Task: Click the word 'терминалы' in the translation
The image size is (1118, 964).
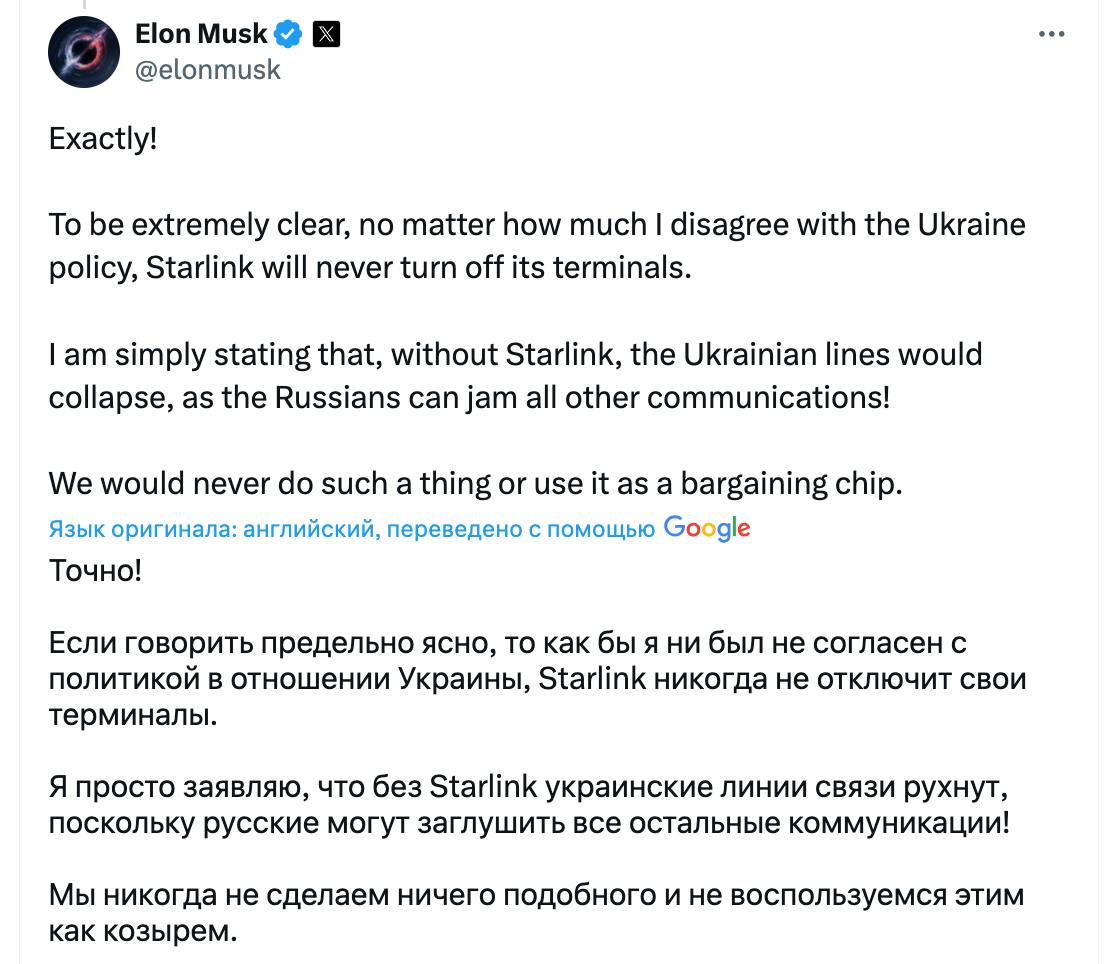Action: [x=132, y=715]
